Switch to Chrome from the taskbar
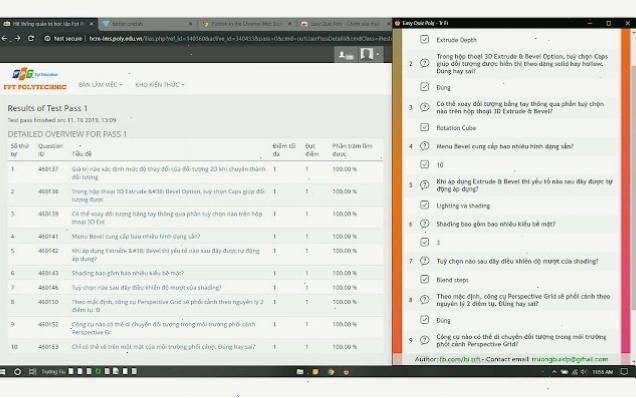 (x=331, y=372)
